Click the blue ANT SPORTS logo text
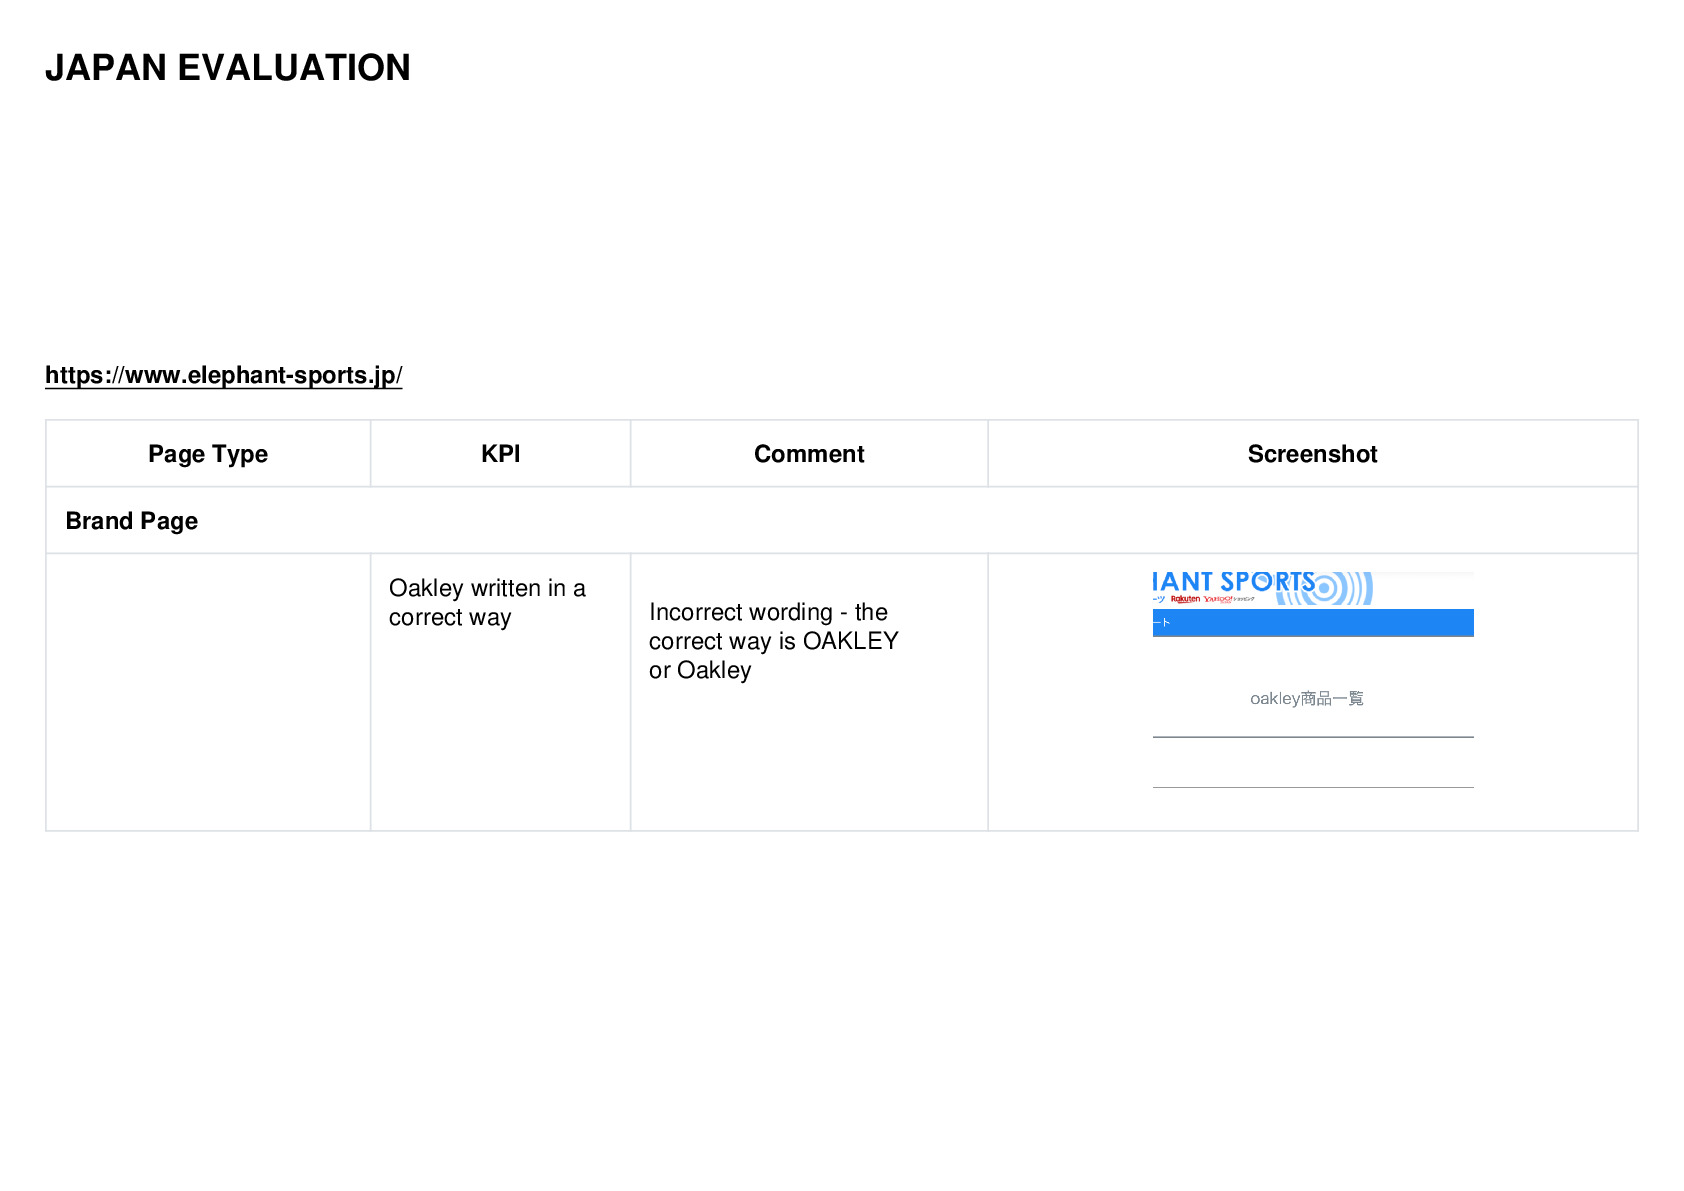 coord(1233,581)
